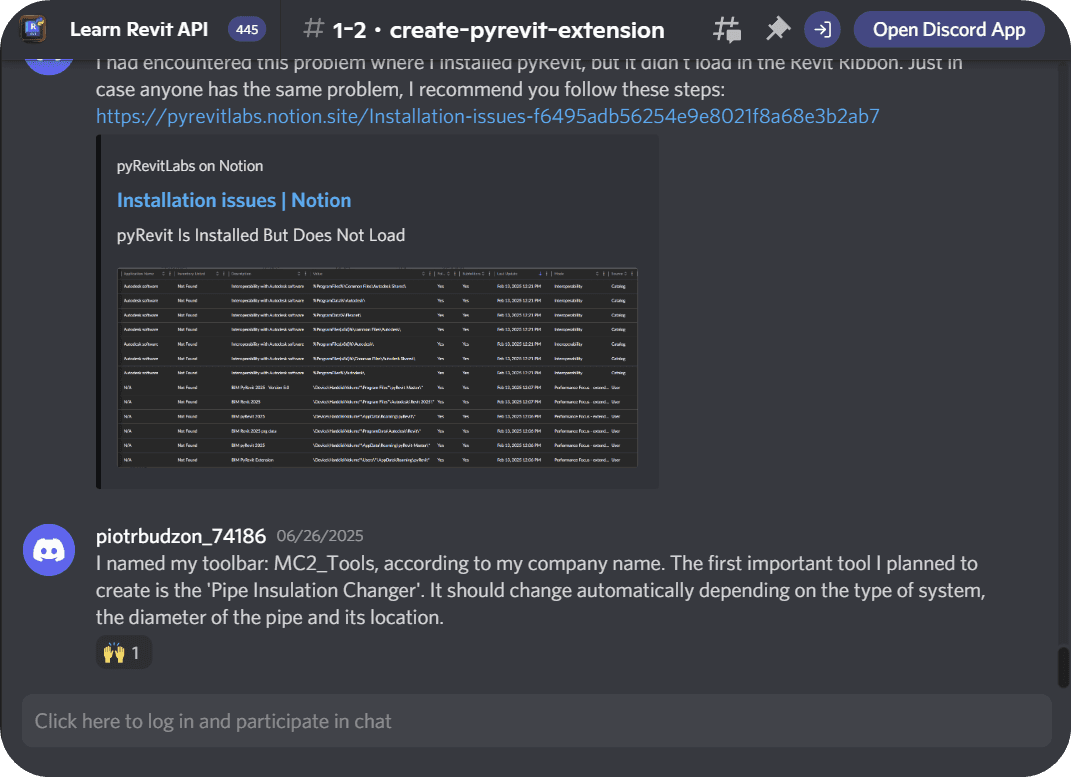The width and height of the screenshot is (1071, 777).
Task: Click the piotrbudzon_74186 Discord avatar
Action: (x=49, y=550)
